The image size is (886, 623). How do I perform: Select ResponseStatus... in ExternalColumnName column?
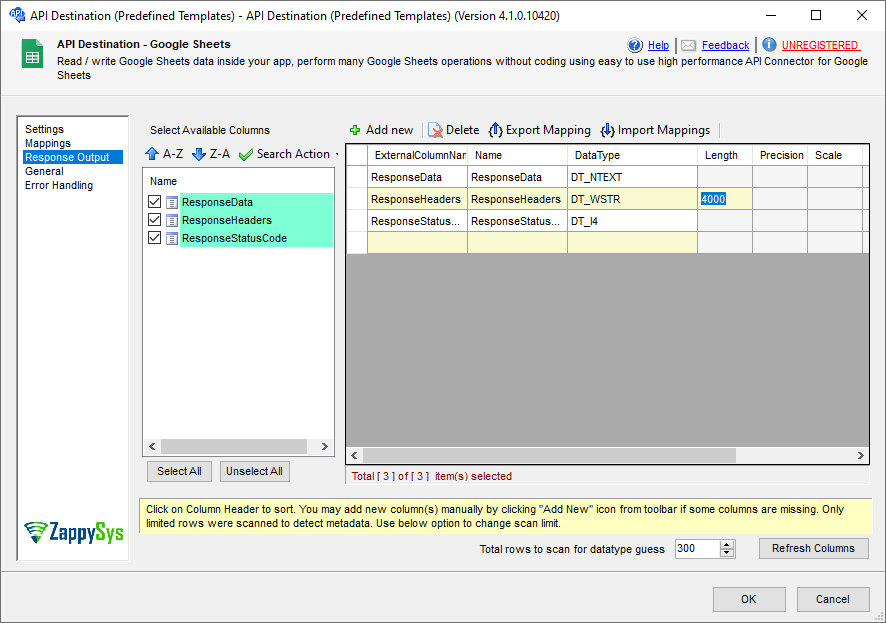tap(418, 221)
